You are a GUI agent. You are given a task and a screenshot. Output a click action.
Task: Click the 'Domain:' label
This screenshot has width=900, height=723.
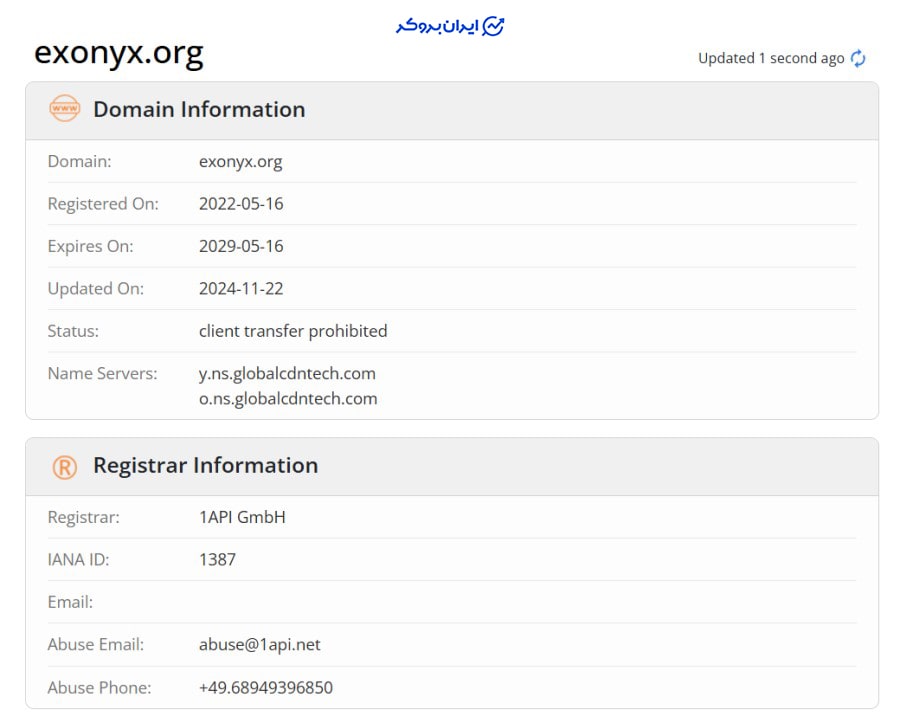coord(79,161)
